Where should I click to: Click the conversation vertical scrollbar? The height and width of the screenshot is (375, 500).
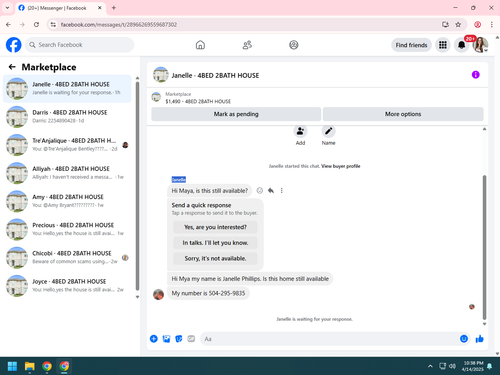pos(484,247)
